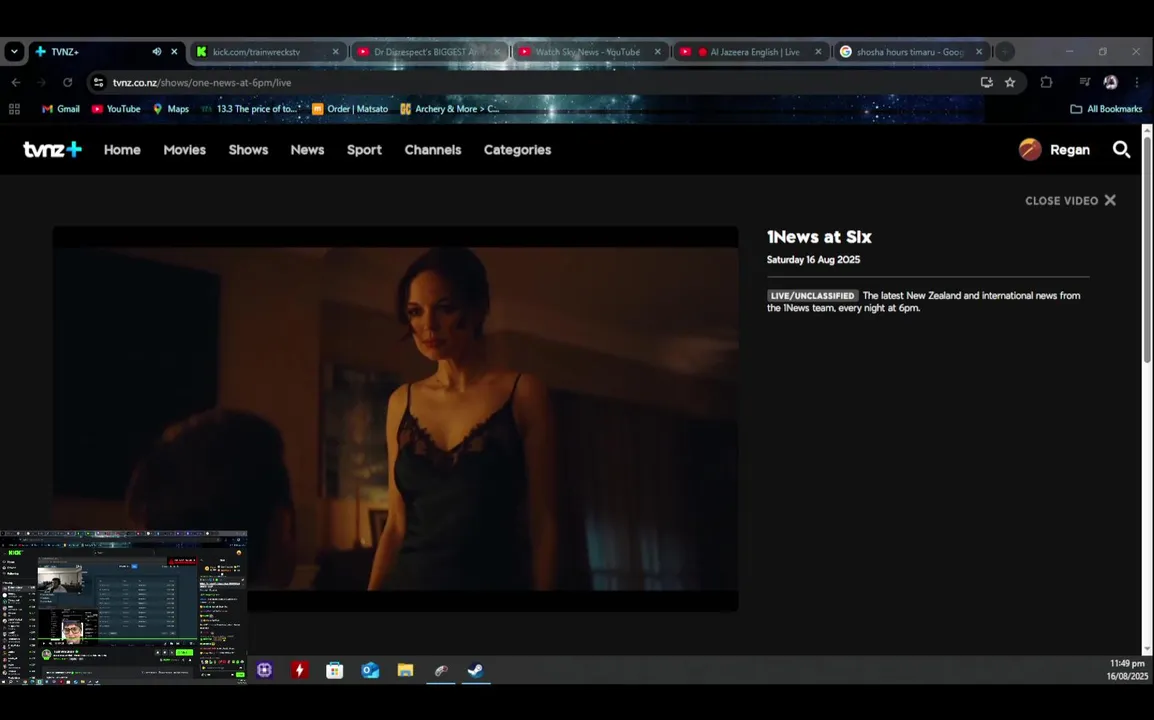Open the apps grid in bookmarks bar
The image size is (1154, 720).
[14, 109]
